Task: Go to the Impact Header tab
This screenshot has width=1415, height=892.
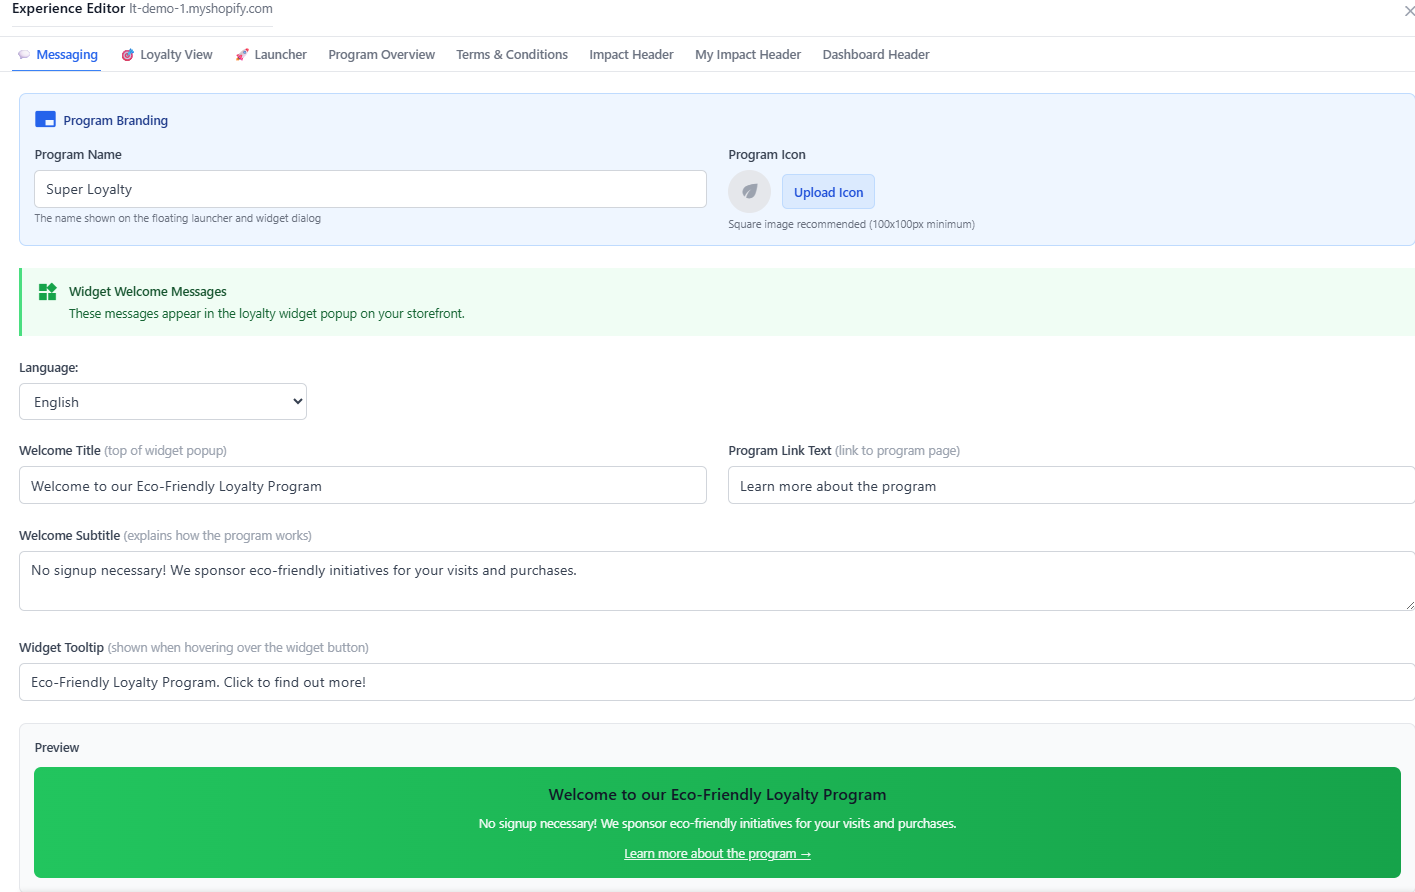Action: (631, 55)
